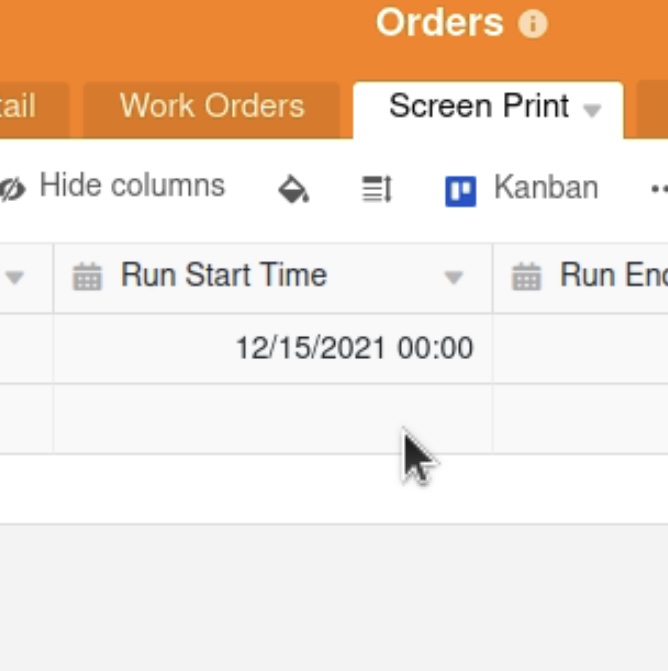Open dropdown arrow of the leftmost column
The height and width of the screenshot is (671, 668).
[14, 278]
